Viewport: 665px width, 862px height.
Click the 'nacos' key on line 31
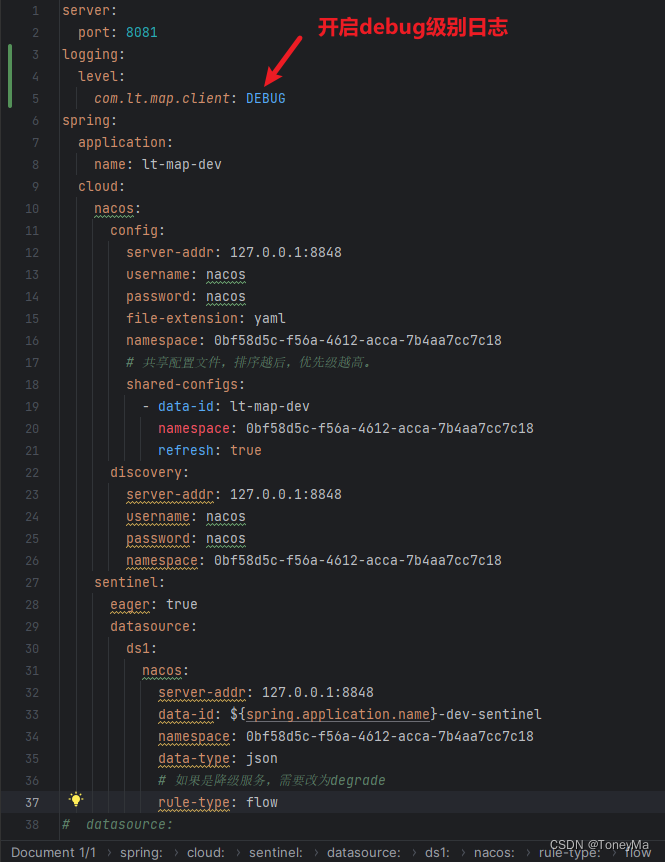tap(162, 670)
